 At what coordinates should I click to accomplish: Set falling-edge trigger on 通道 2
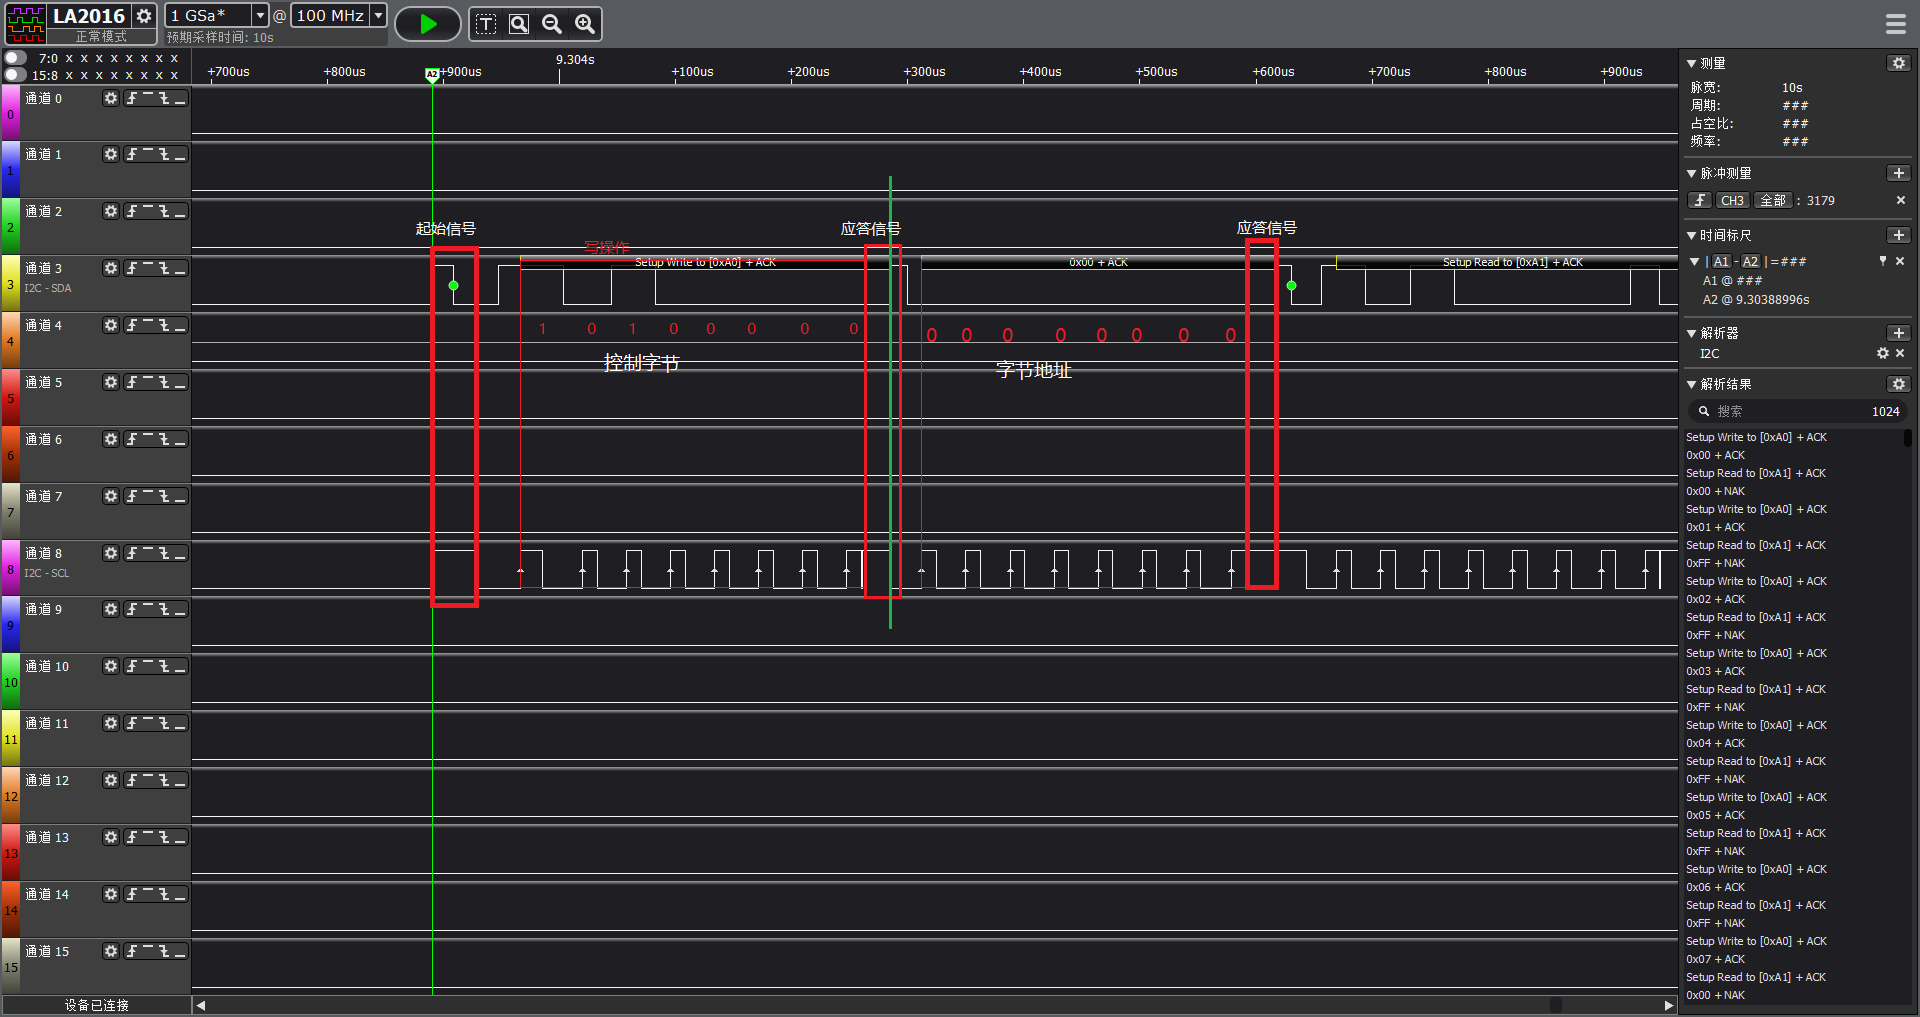pos(164,212)
